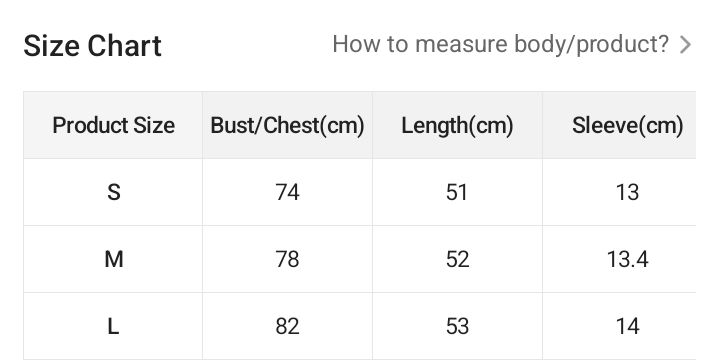Open the right chevron arrow beside measure help
Image resolution: width=720 pixels, height=364 pixels.
pos(685,45)
